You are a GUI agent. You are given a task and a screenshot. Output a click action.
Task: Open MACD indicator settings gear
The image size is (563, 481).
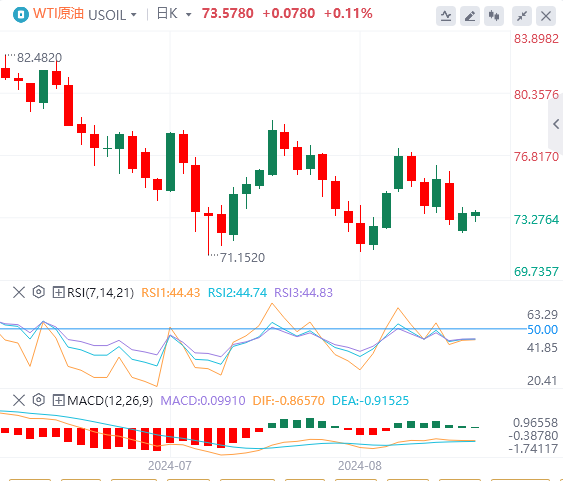coord(38,400)
